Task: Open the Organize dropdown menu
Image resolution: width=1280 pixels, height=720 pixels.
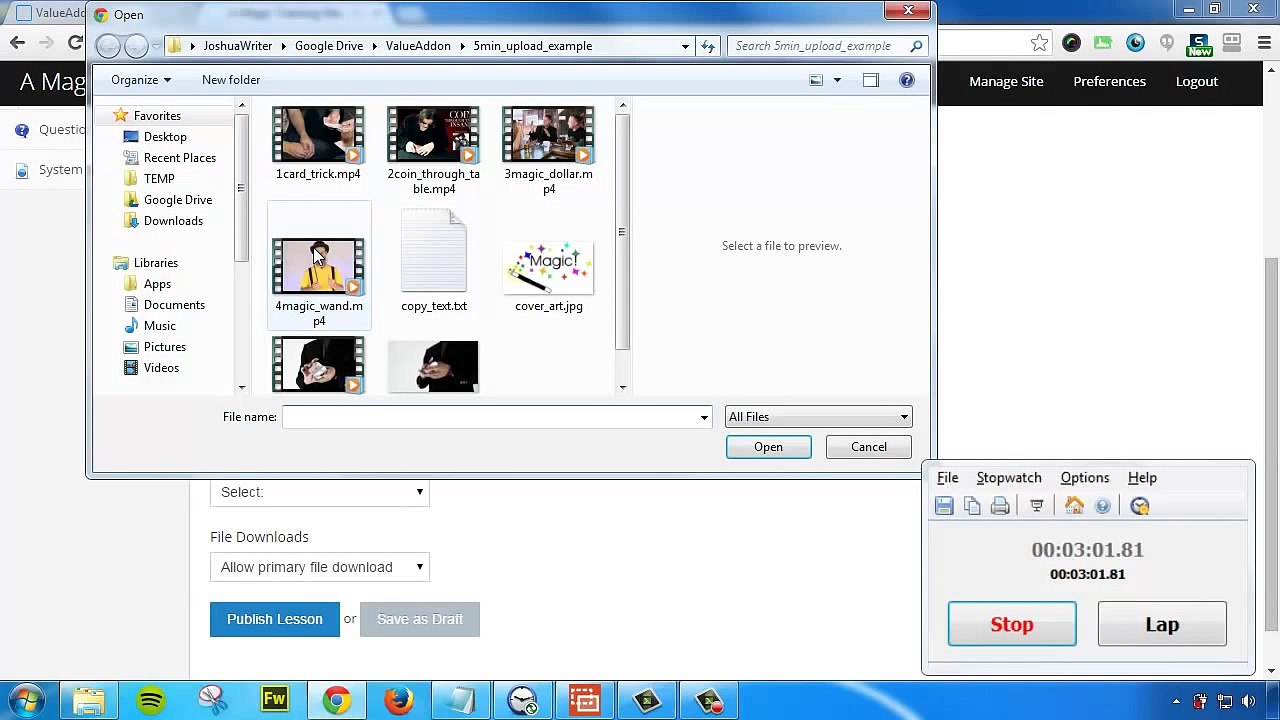Action: (x=141, y=80)
